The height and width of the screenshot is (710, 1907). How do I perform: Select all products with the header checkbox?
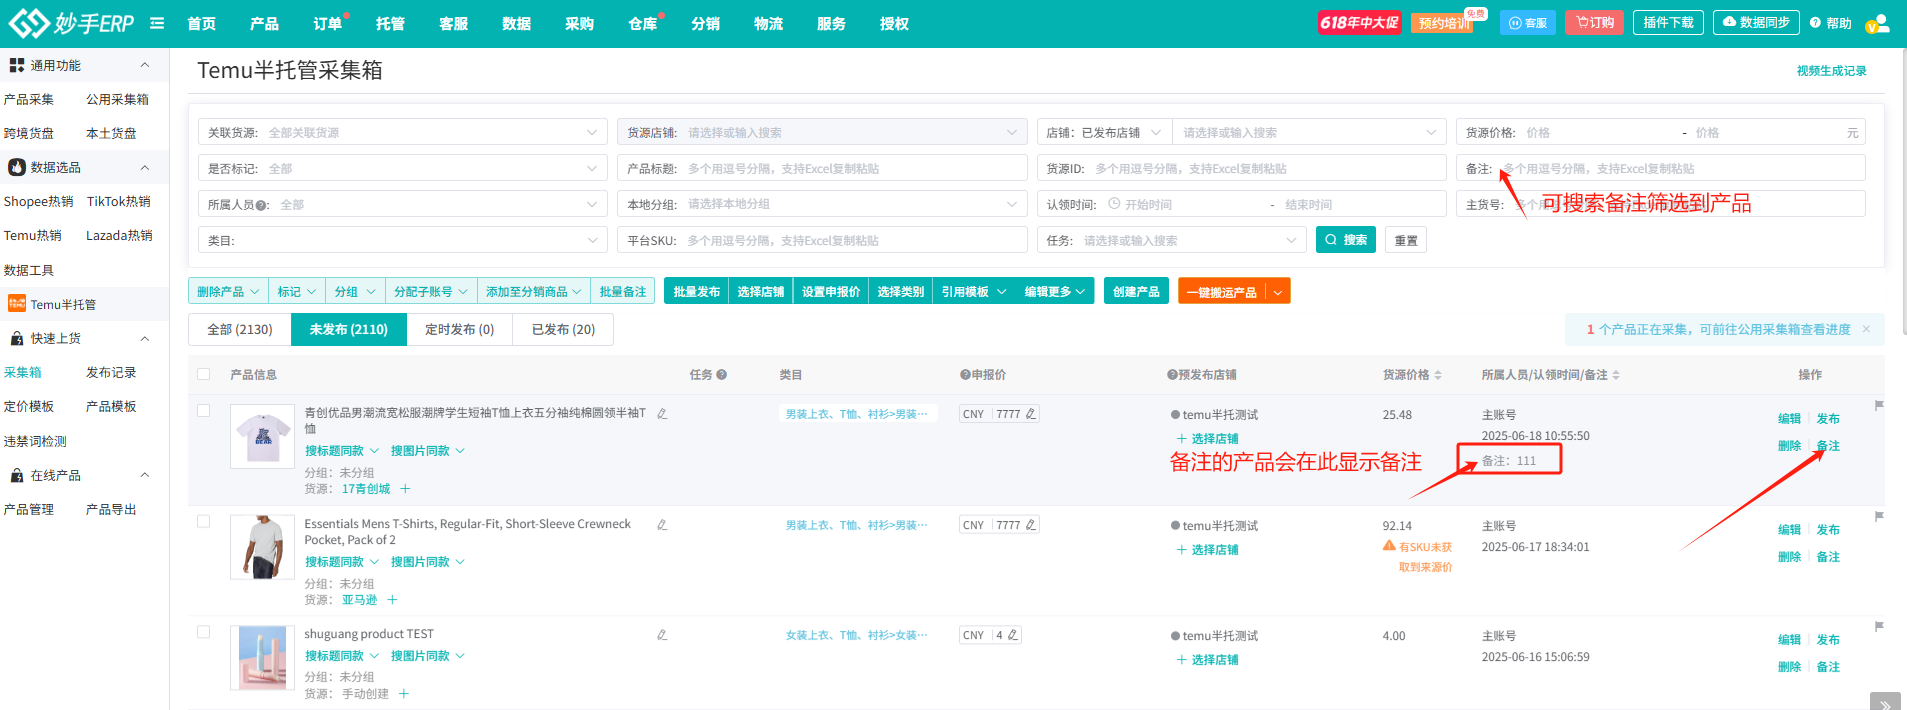(x=204, y=374)
